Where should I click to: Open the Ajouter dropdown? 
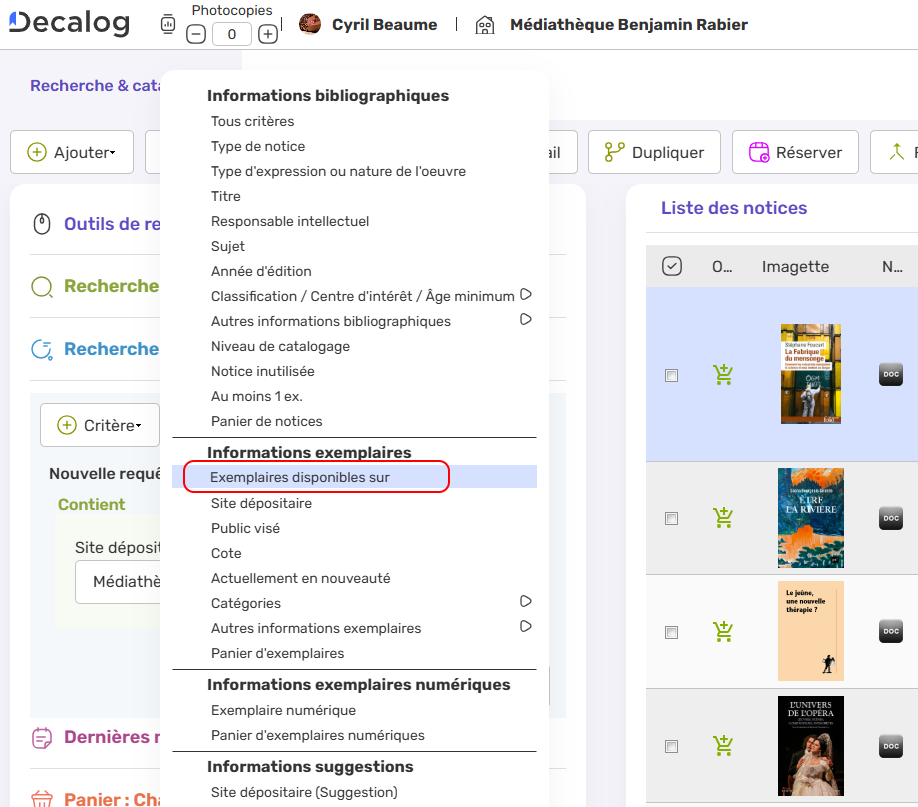pos(71,152)
